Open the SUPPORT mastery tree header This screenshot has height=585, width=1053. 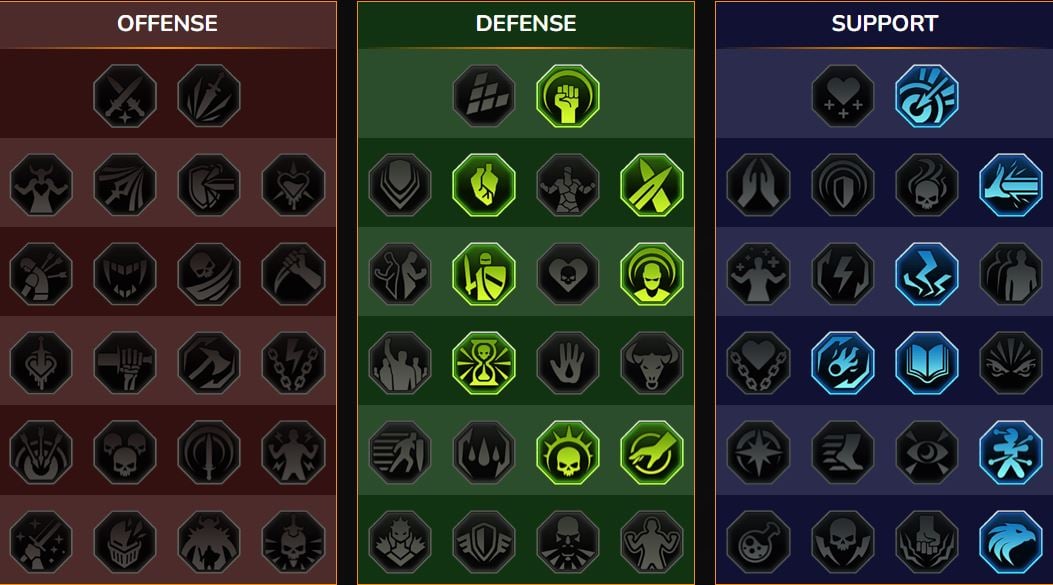pos(884,24)
